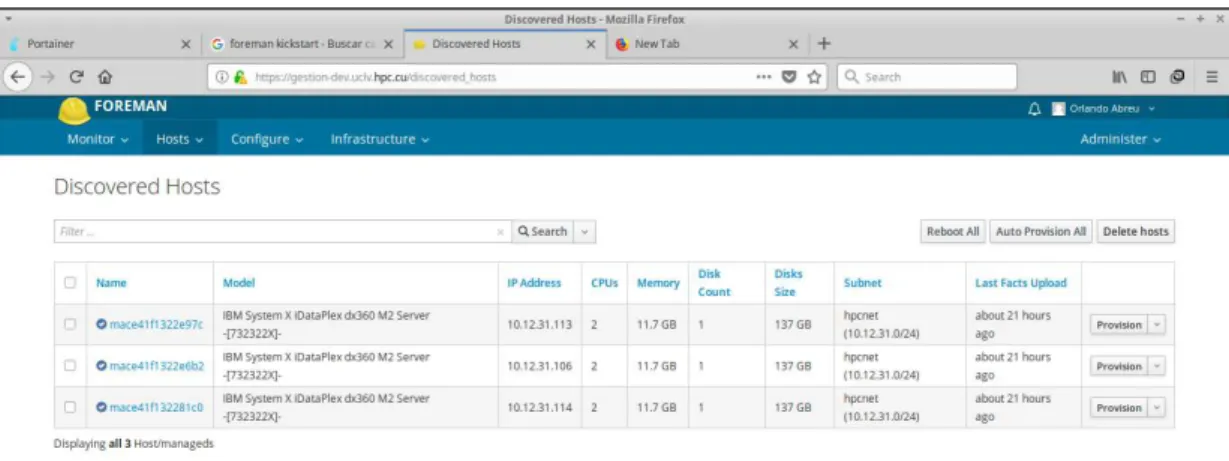Click the Auto Provision All button

pyautogui.click(x=1041, y=231)
